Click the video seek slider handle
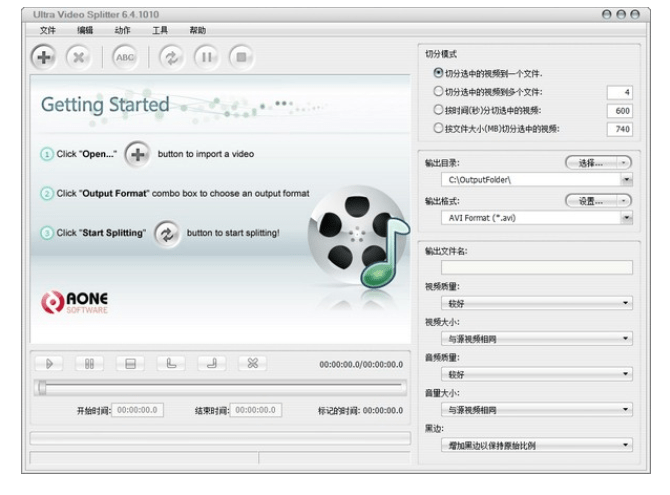 (42, 388)
